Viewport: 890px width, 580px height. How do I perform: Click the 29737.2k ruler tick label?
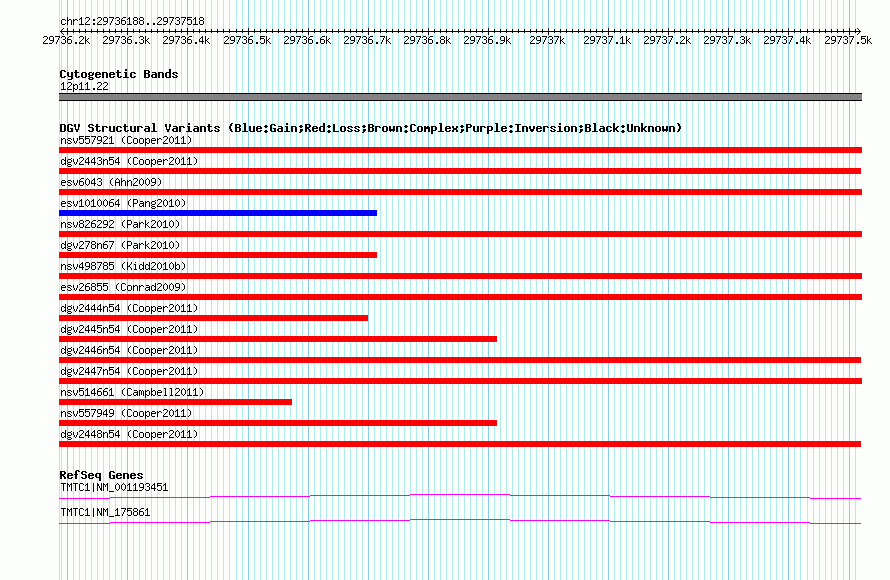click(667, 40)
